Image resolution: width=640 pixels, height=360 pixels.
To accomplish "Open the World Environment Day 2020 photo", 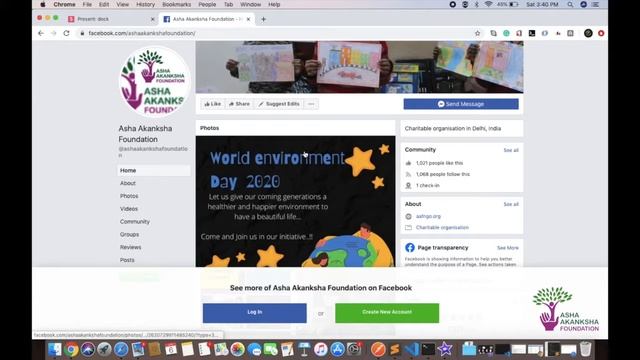I will 296,202.
